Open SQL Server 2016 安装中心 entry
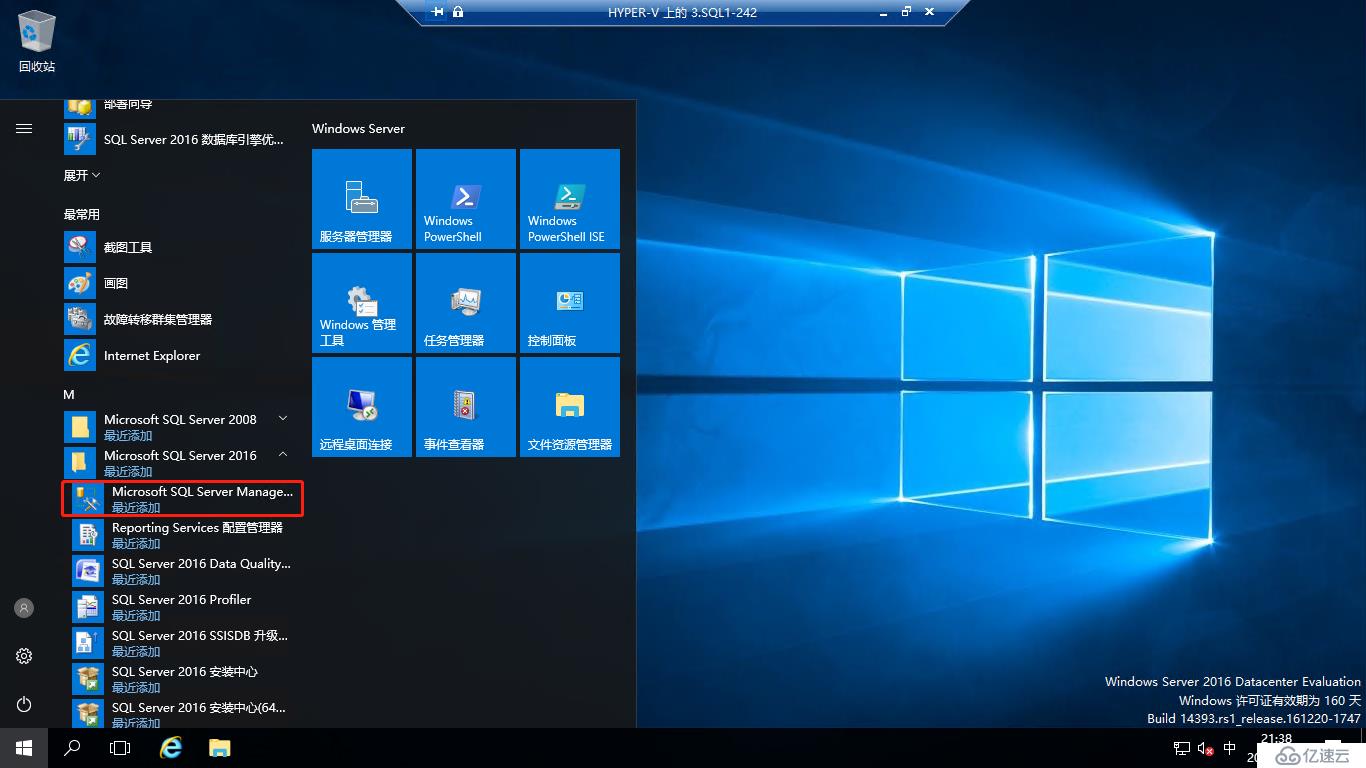The height and width of the screenshot is (768, 1366). coord(182,679)
